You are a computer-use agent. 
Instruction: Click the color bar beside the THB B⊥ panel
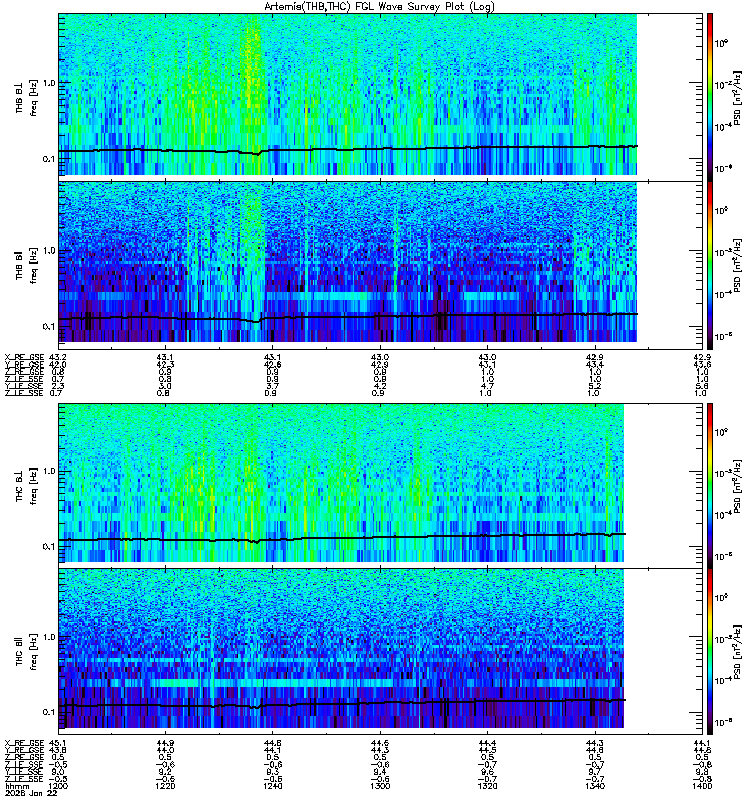pos(710,97)
